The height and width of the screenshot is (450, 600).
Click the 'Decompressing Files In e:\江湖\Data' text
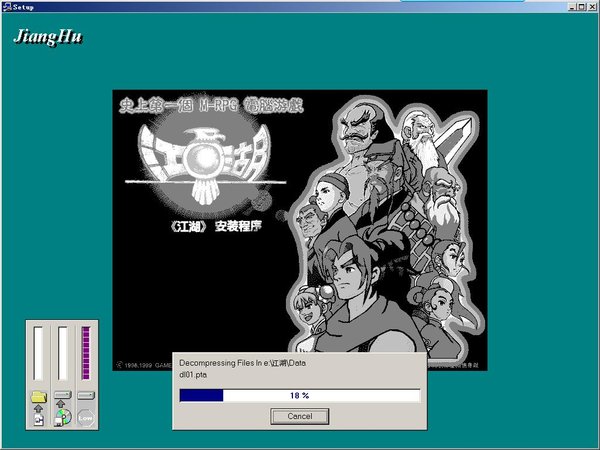coord(242,363)
